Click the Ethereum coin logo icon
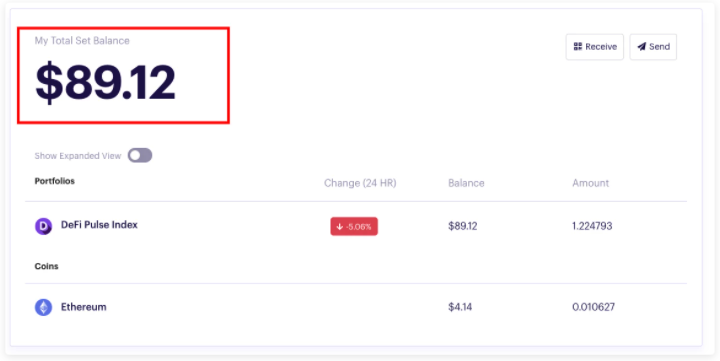Viewport: 720px width, 361px height. coord(43,307)
